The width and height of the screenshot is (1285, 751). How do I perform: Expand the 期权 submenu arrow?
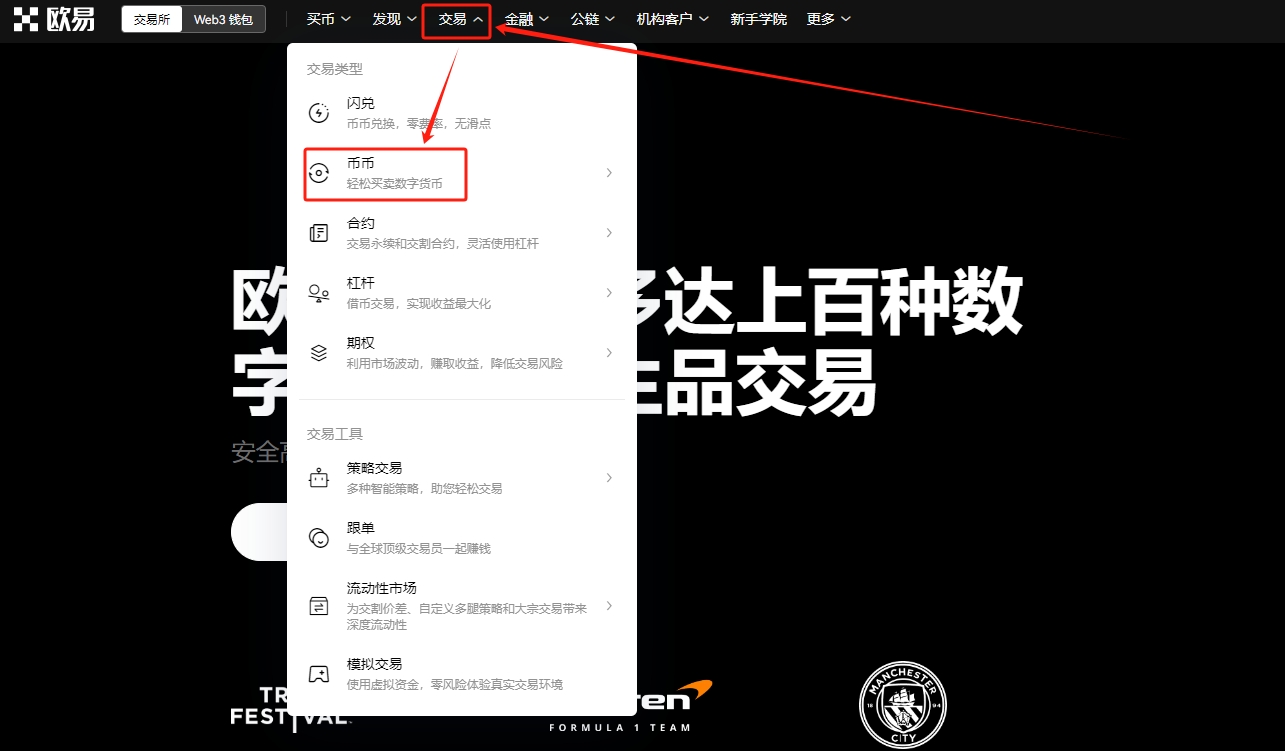609,353
